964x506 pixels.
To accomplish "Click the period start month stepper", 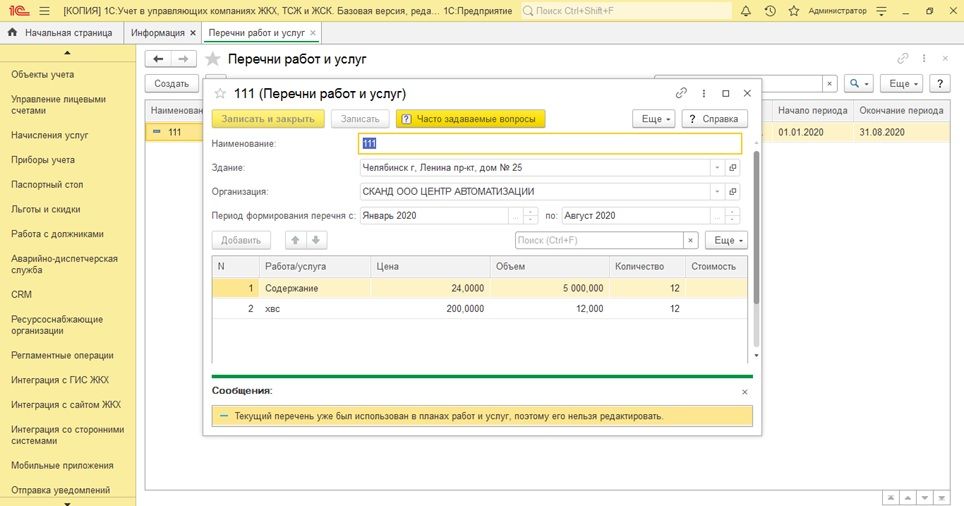I will [x=532, y=216].
